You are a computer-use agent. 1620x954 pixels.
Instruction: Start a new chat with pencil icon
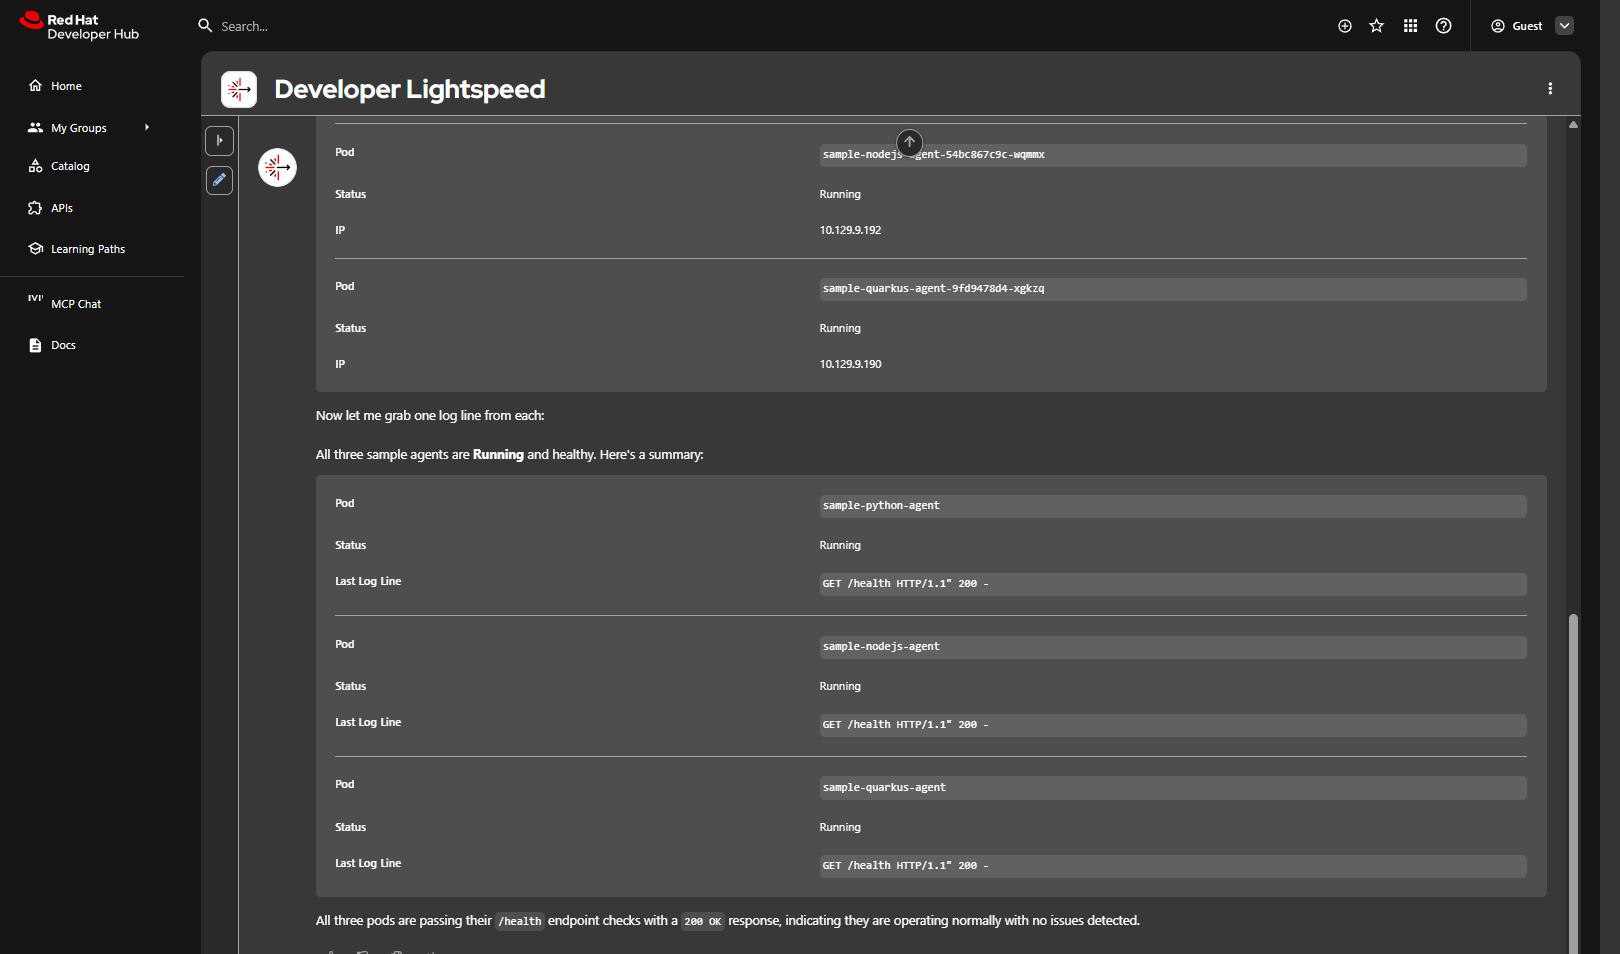(x=220, y=180)
